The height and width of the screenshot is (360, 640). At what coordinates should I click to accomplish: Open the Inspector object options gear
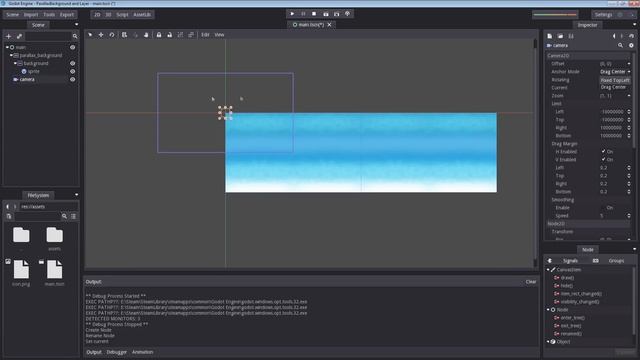[631, 45]
